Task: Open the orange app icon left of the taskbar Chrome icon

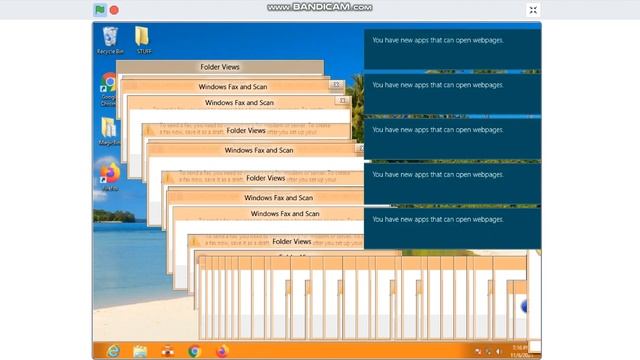Action: pyautogui.click(x=167, y=351)
